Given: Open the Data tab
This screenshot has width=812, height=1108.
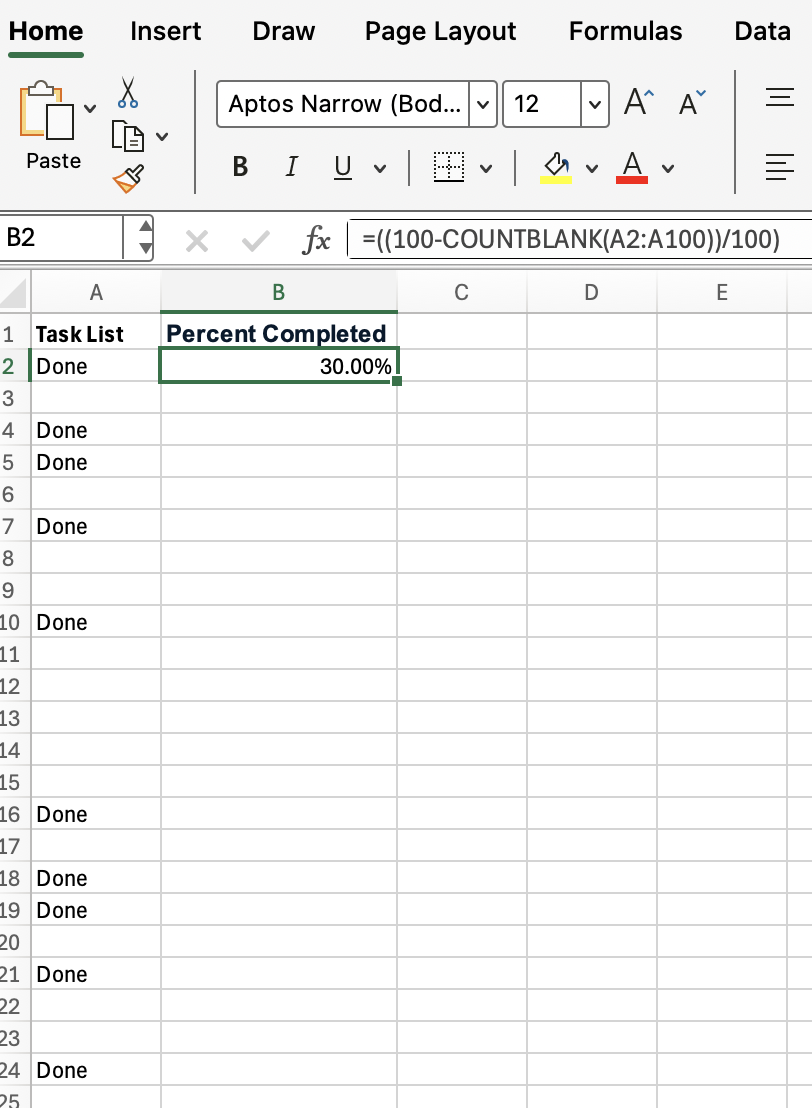Looking at the screenshot, I should [x=763, y=31].
